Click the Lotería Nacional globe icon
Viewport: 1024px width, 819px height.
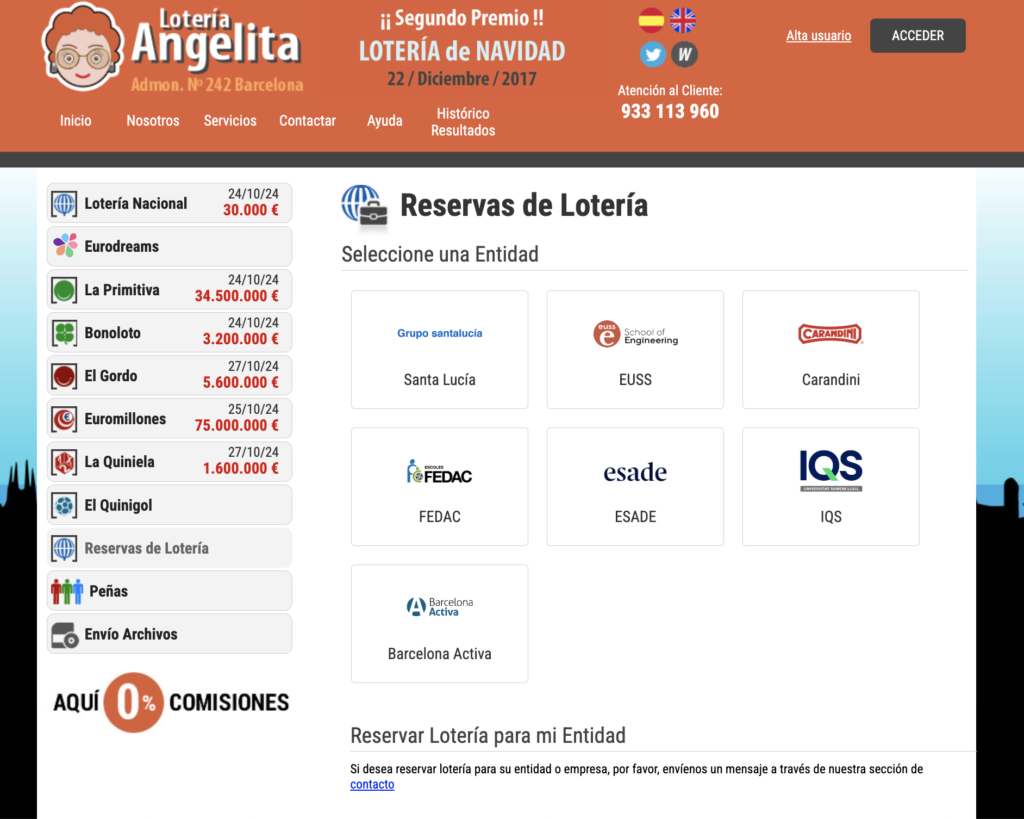click(x=64, y=204)
